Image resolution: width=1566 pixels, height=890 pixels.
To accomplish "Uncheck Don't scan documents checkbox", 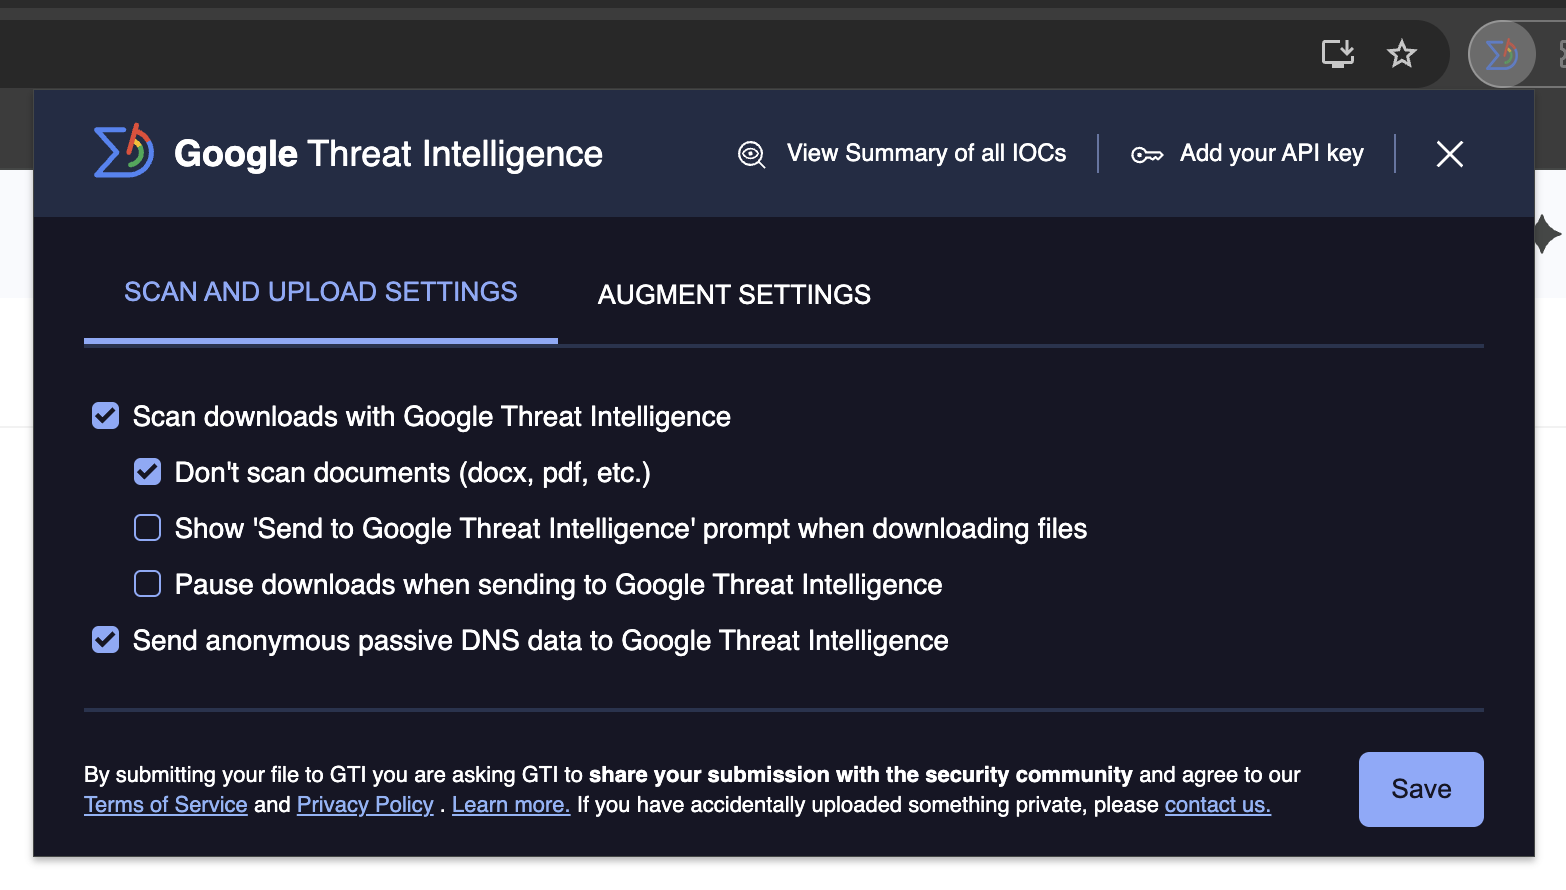I will pyautogui.click(x=147, y=472).
